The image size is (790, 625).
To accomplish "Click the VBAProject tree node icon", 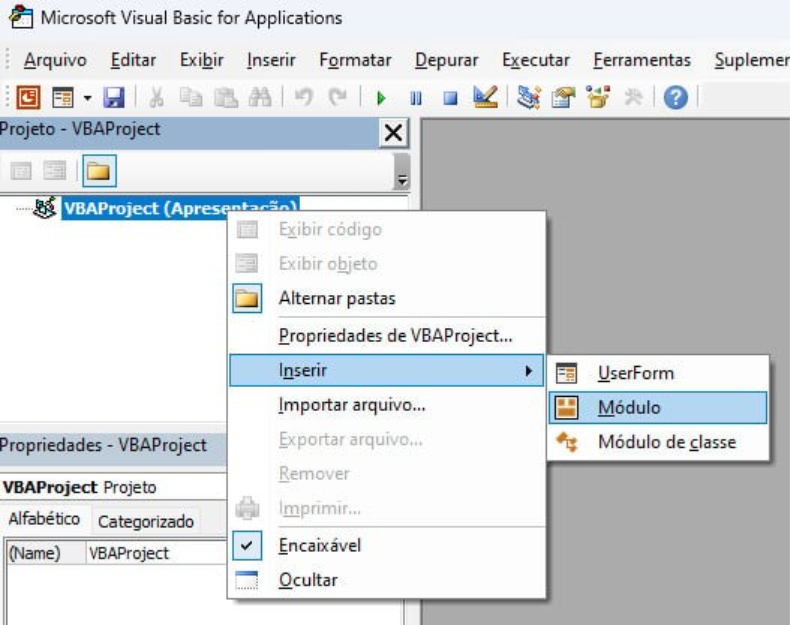I will [45, 208].
